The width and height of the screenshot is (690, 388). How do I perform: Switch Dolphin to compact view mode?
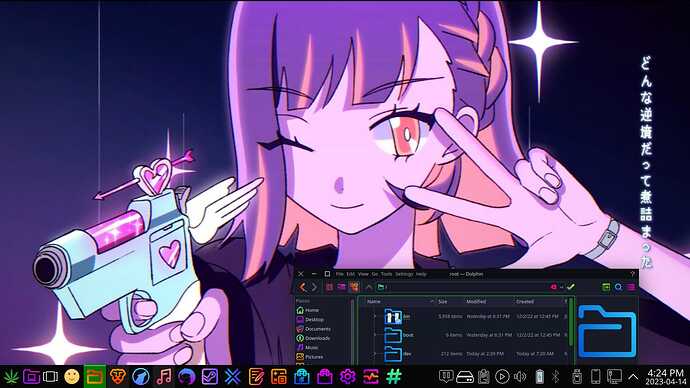tap(341, 287)
